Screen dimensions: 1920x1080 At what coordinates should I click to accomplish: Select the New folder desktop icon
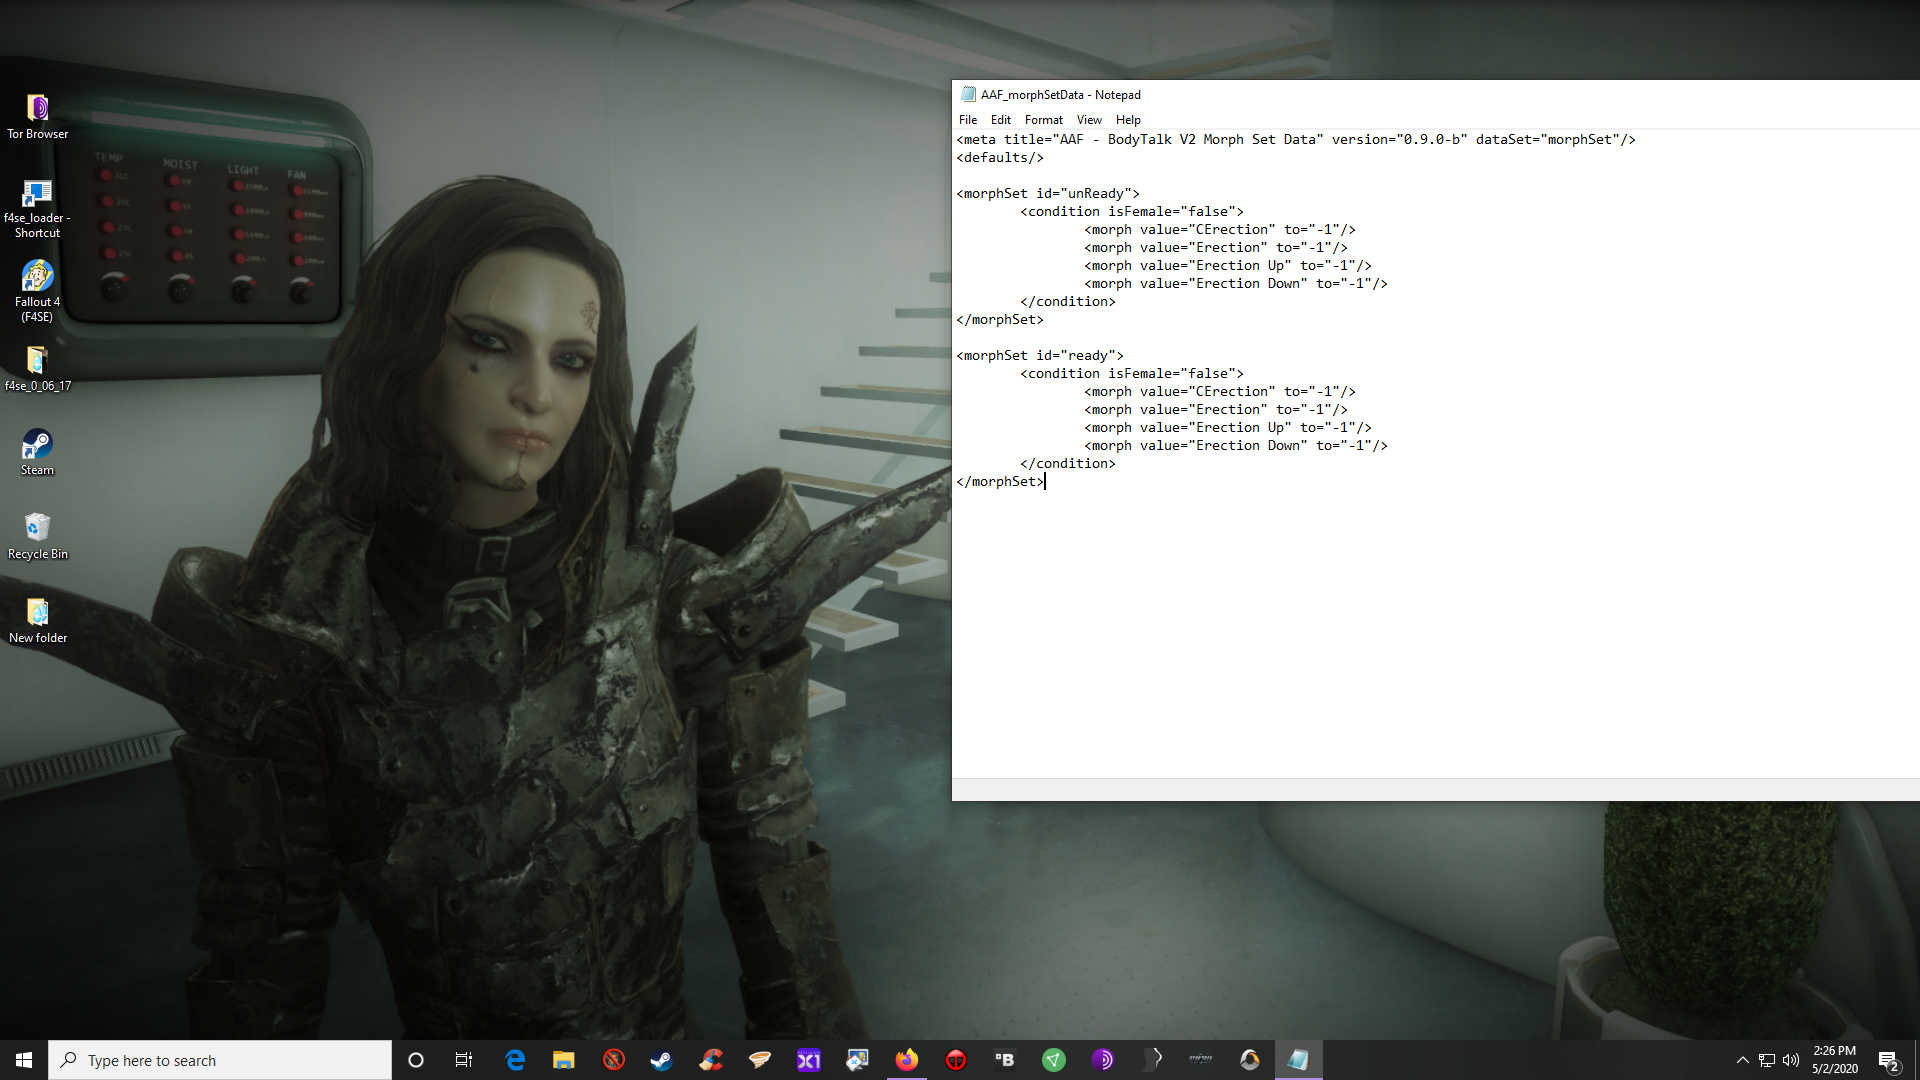click(x=37, y=620)
